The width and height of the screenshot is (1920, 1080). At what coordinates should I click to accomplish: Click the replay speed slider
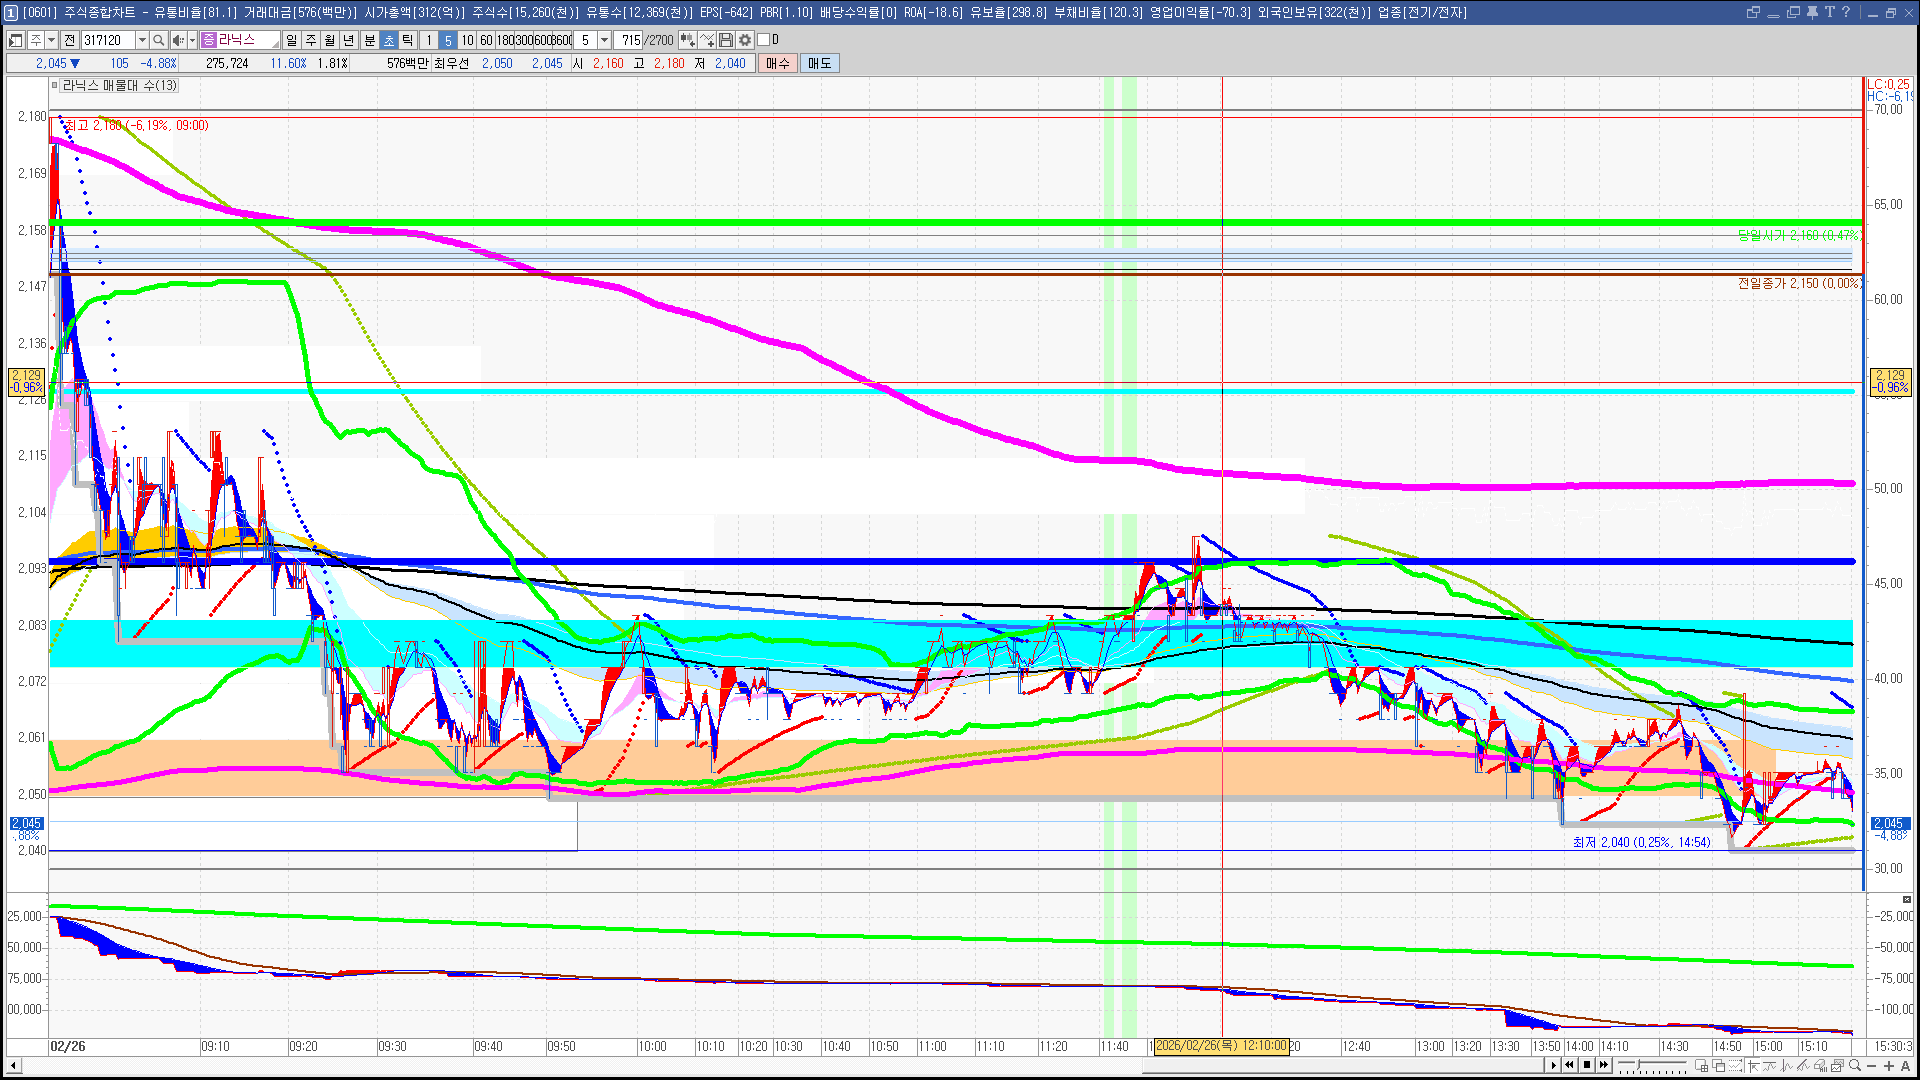point(1652,1065)
